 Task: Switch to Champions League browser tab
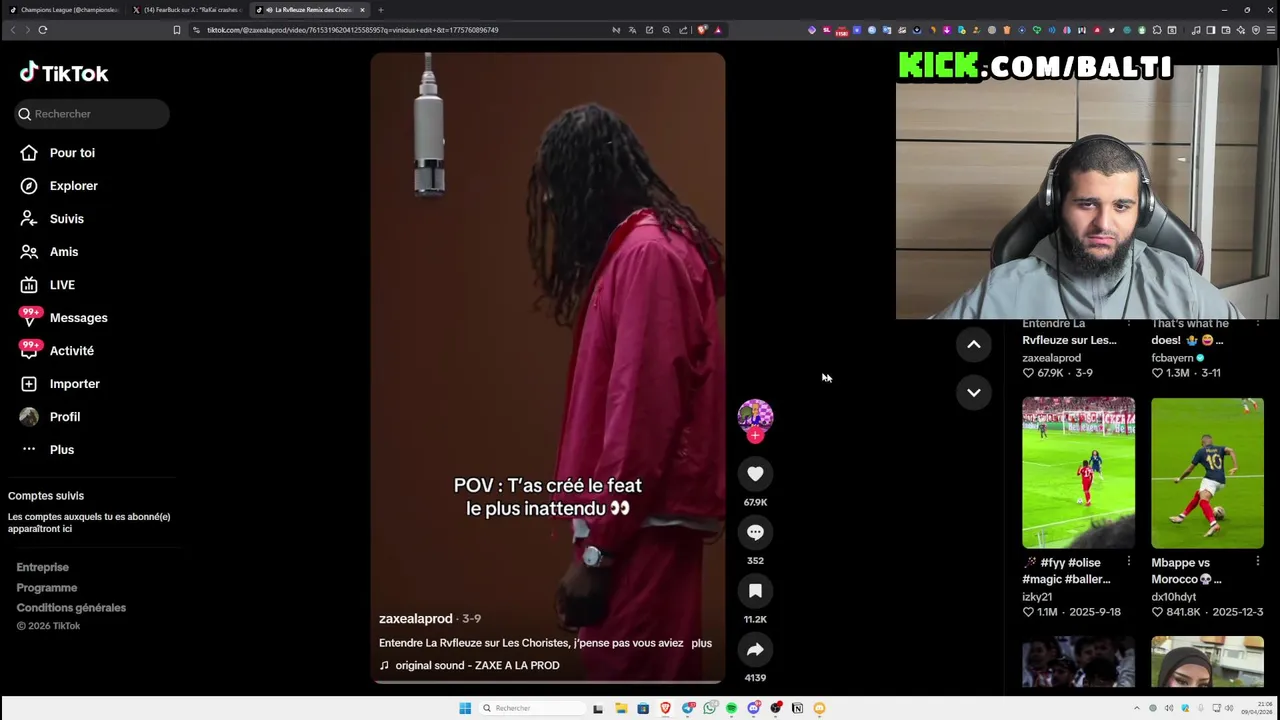(62, 10)
